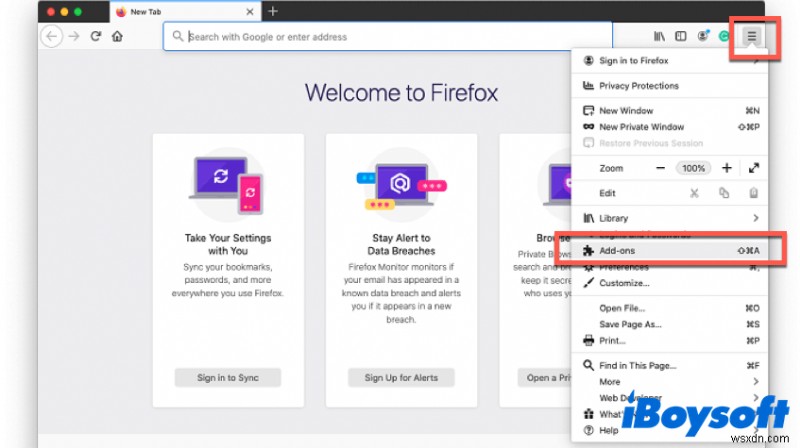Select New Private Window
This screenshot has height=448, width=800.
[x=670, y=127]
